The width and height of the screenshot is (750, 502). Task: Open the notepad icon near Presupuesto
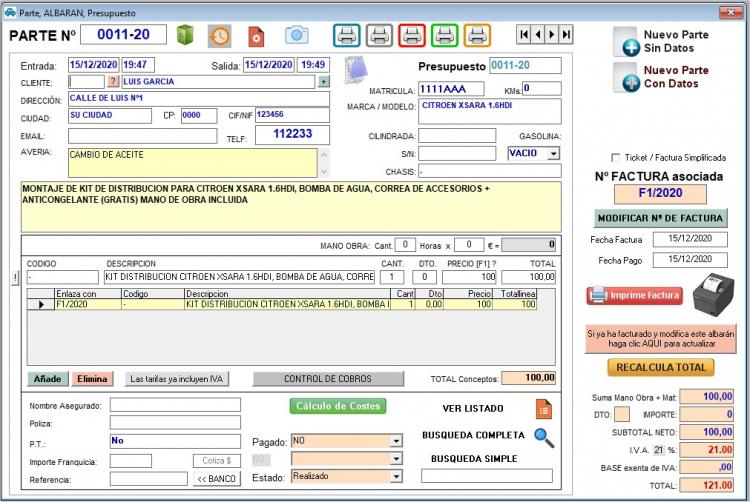point(356,70)
